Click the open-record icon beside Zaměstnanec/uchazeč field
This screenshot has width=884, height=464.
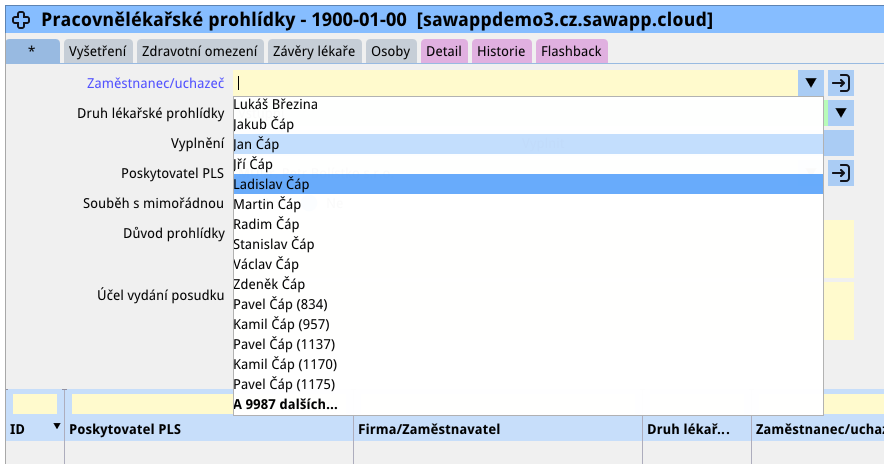click(x=841, y=83)
